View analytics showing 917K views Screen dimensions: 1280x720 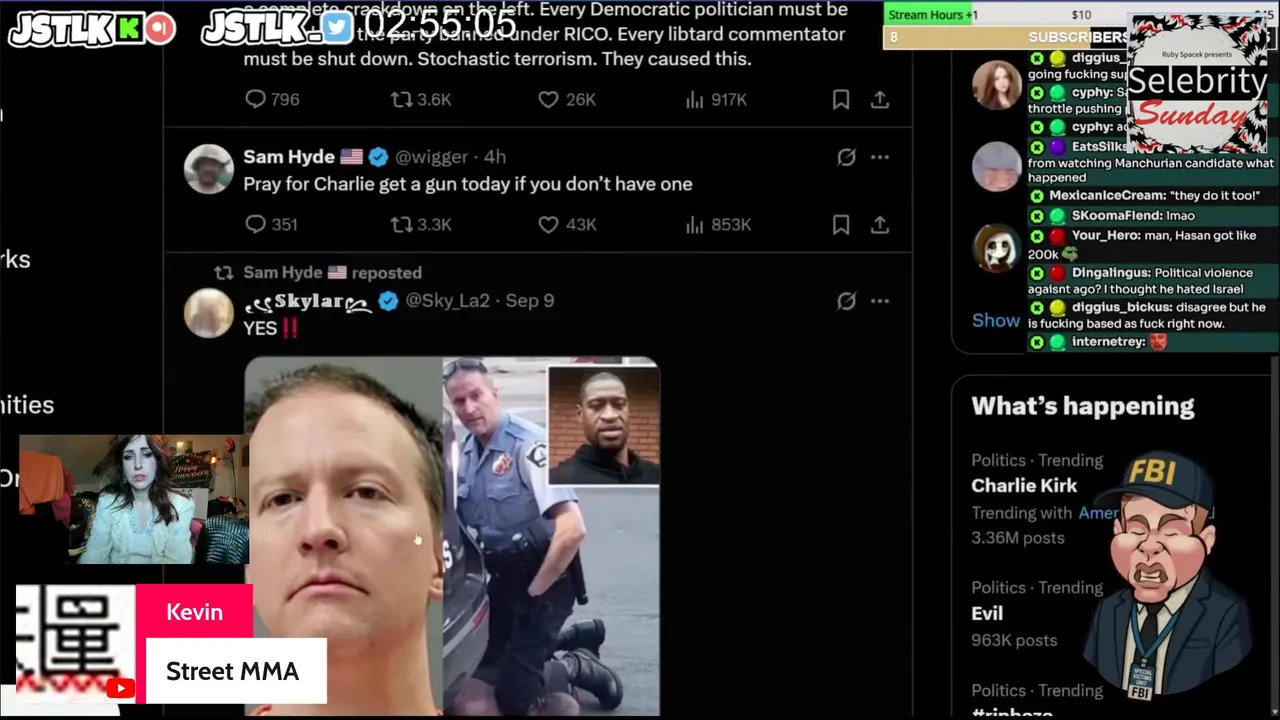716,100
